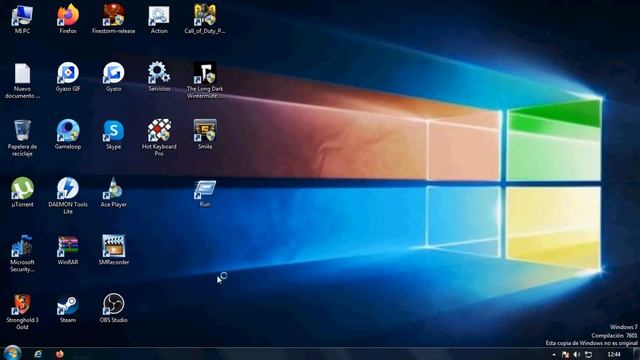This screenshot has width=640, height=360.
Task: Select the Gyazo desktop shortcut
Action: [x=113, y=77]
